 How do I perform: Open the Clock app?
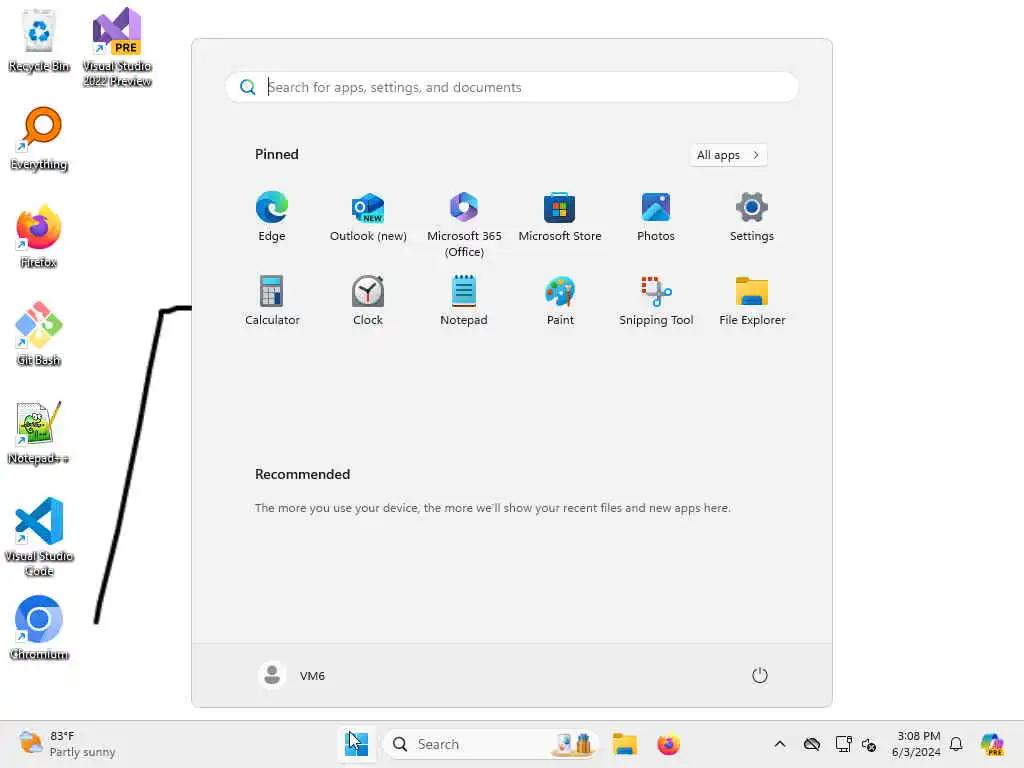coord(368,300)
